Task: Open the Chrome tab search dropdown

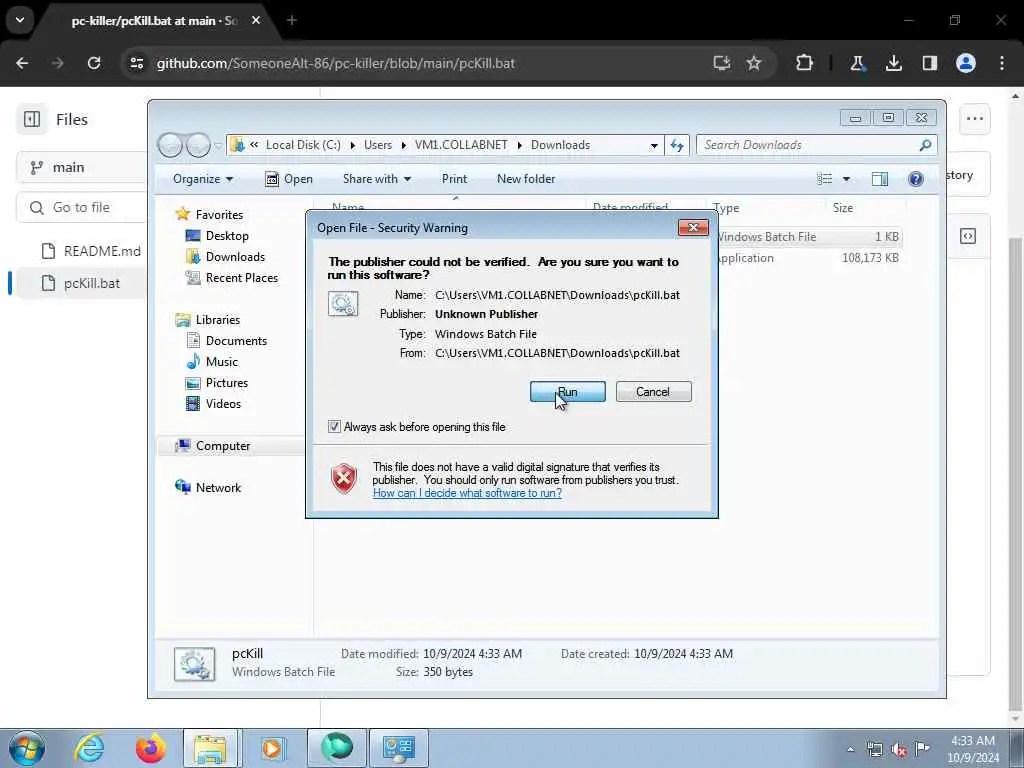Action: pos(20,20)
